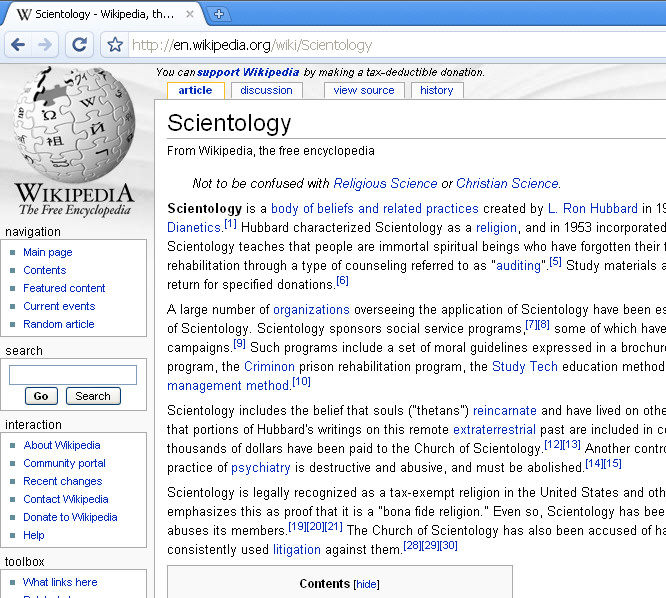Open the Main page navigation link
666x598 pixels.
tap(48, 252)
